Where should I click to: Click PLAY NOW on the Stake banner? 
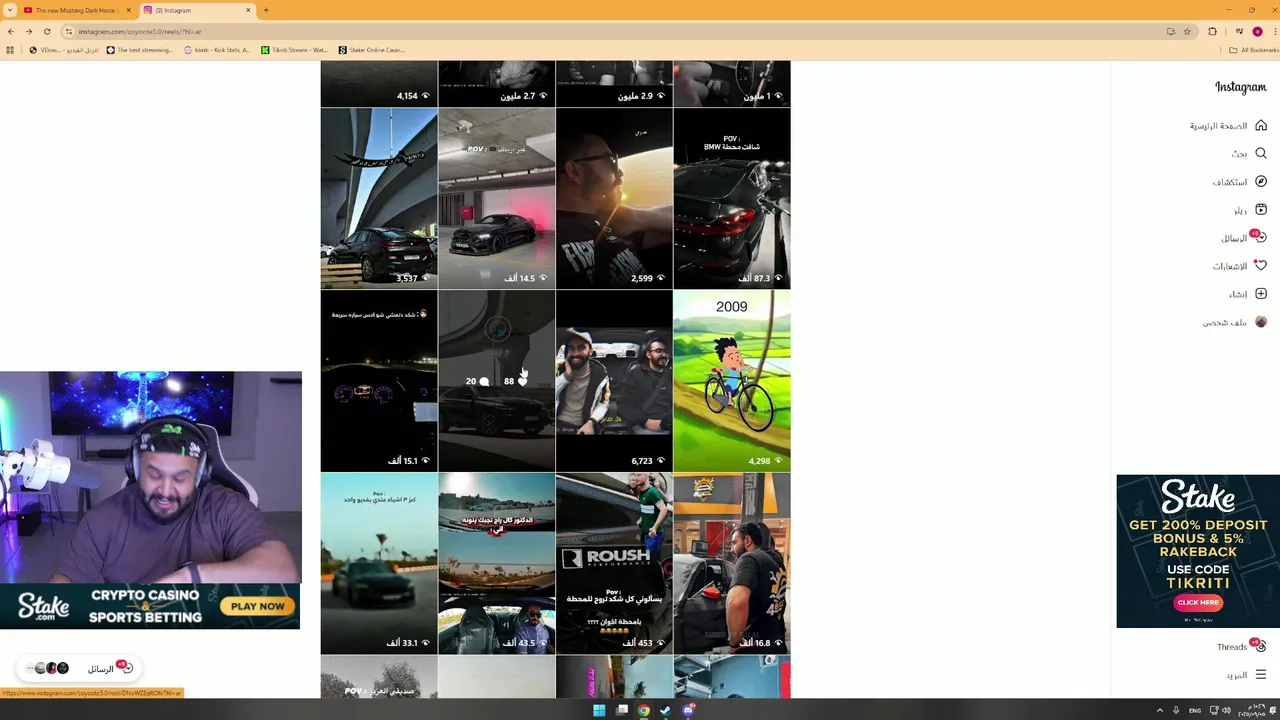coord(258,606)
